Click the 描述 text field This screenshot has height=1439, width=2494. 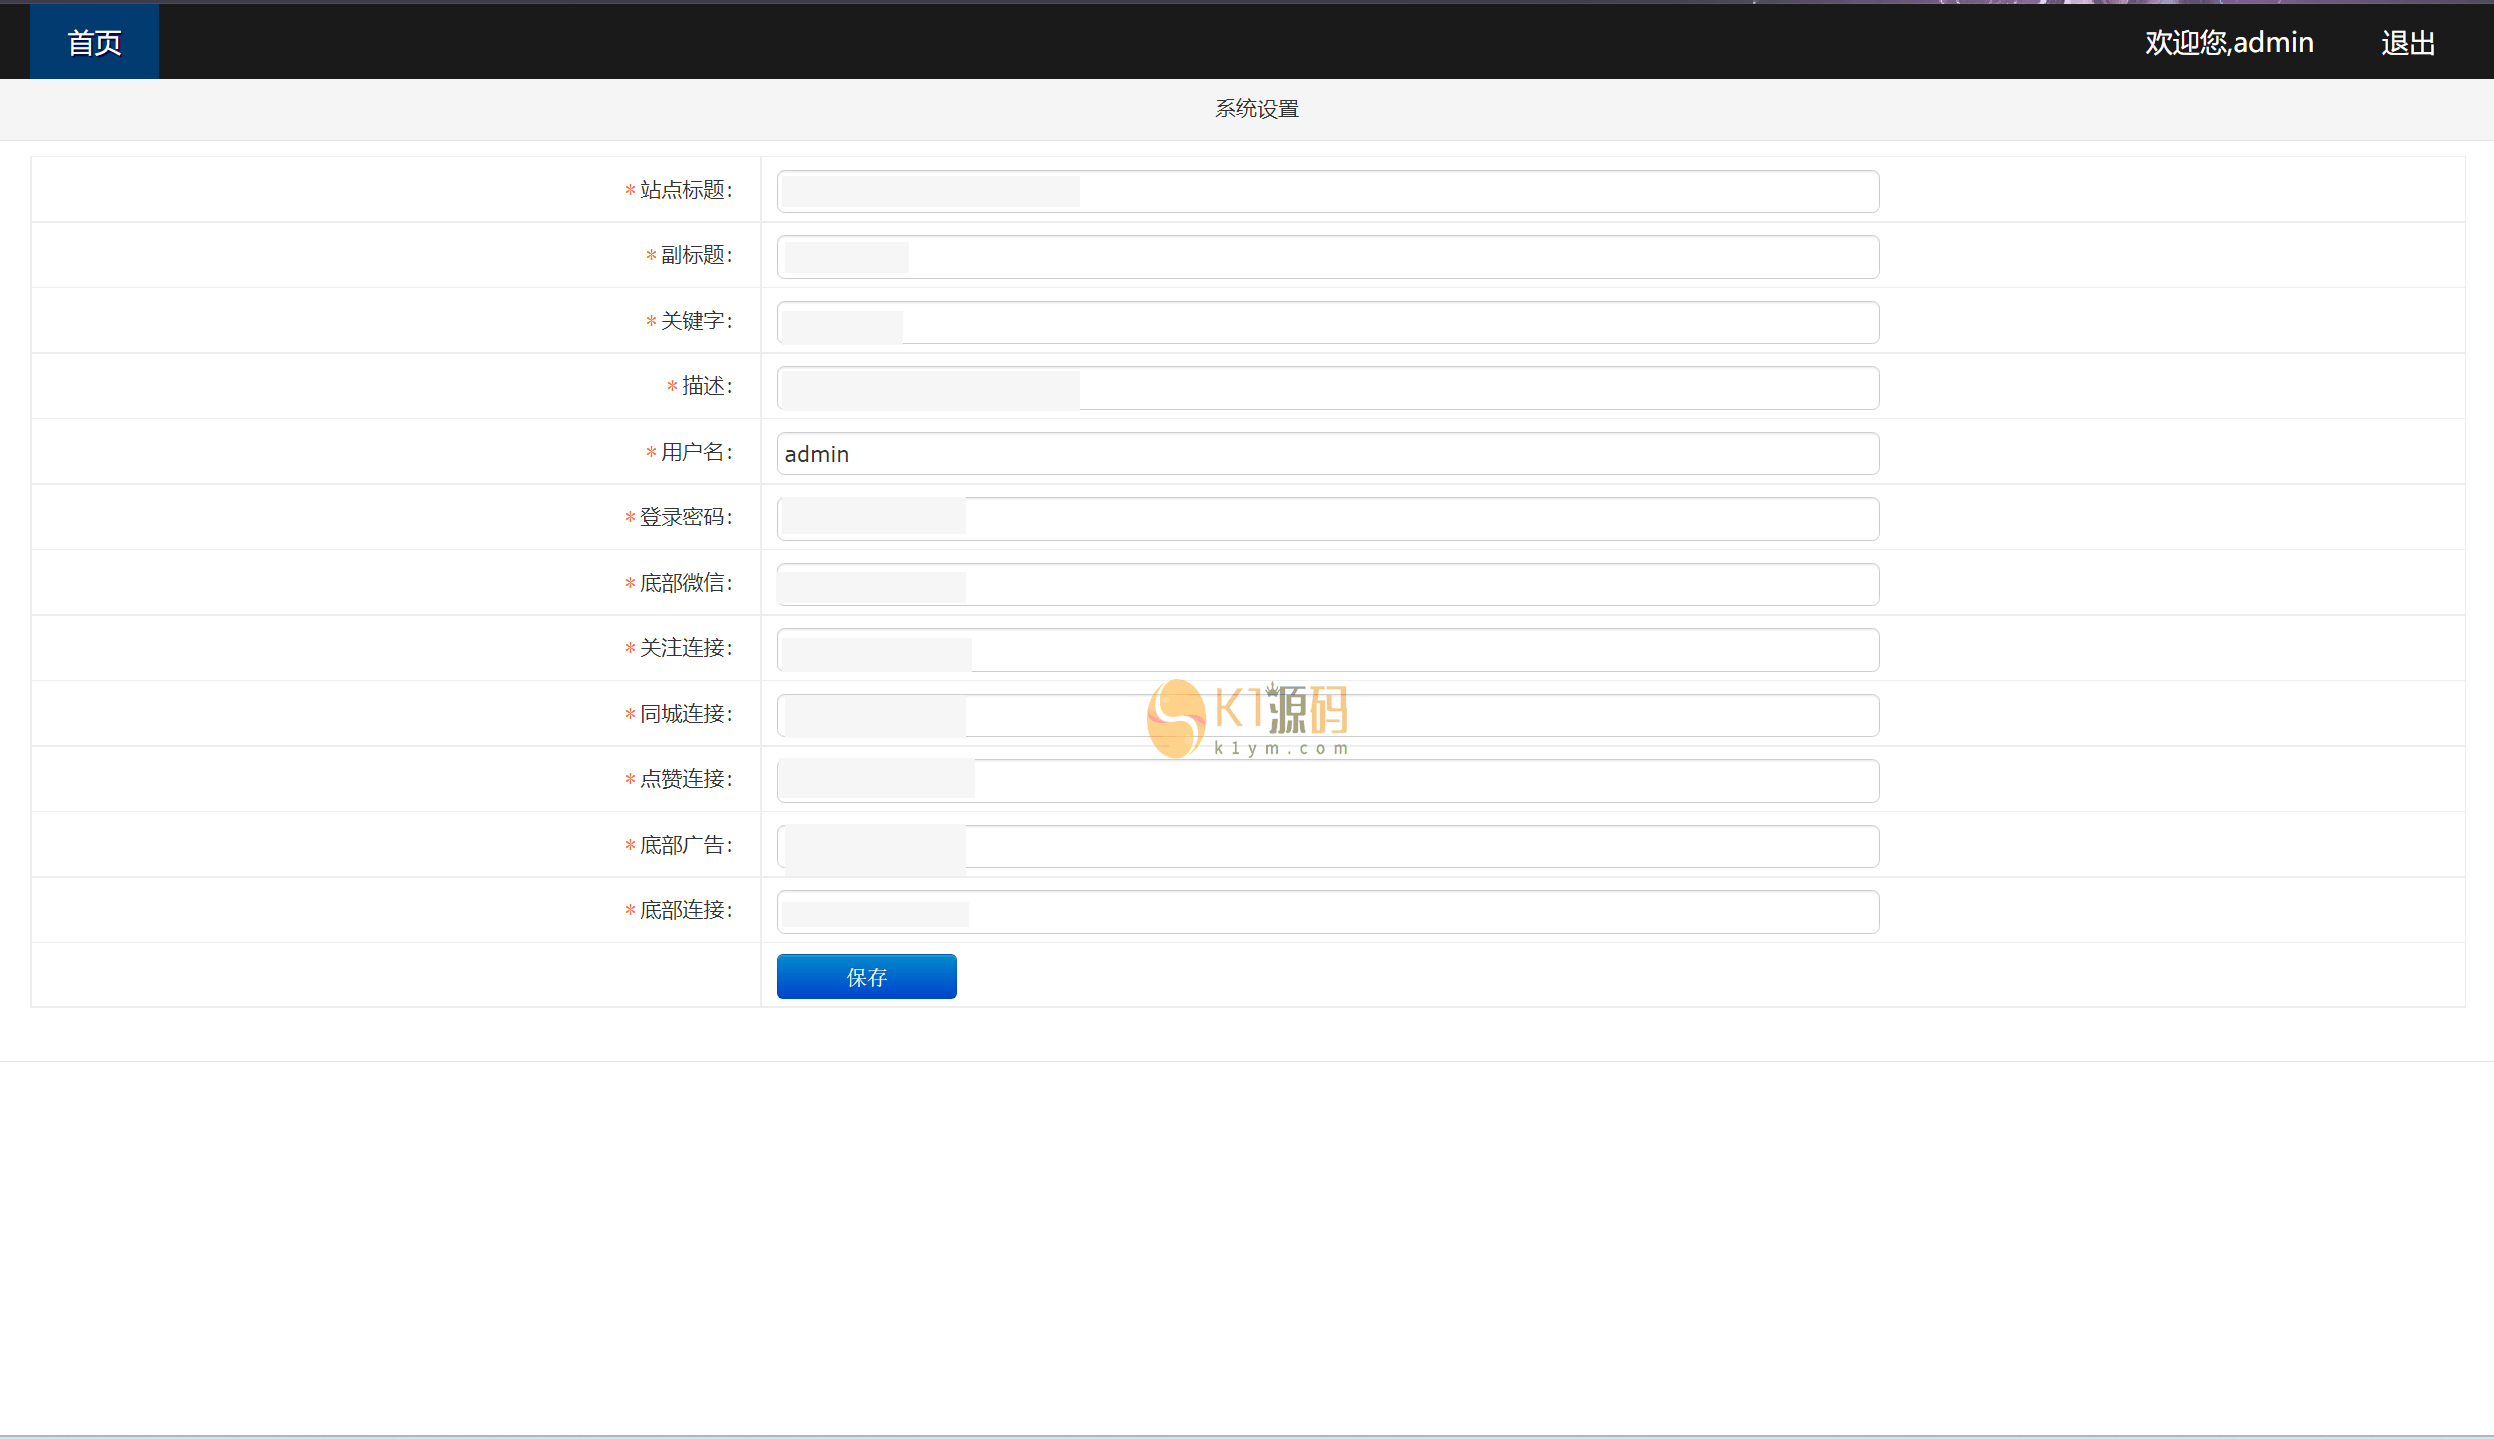(x=1327, y=388)
